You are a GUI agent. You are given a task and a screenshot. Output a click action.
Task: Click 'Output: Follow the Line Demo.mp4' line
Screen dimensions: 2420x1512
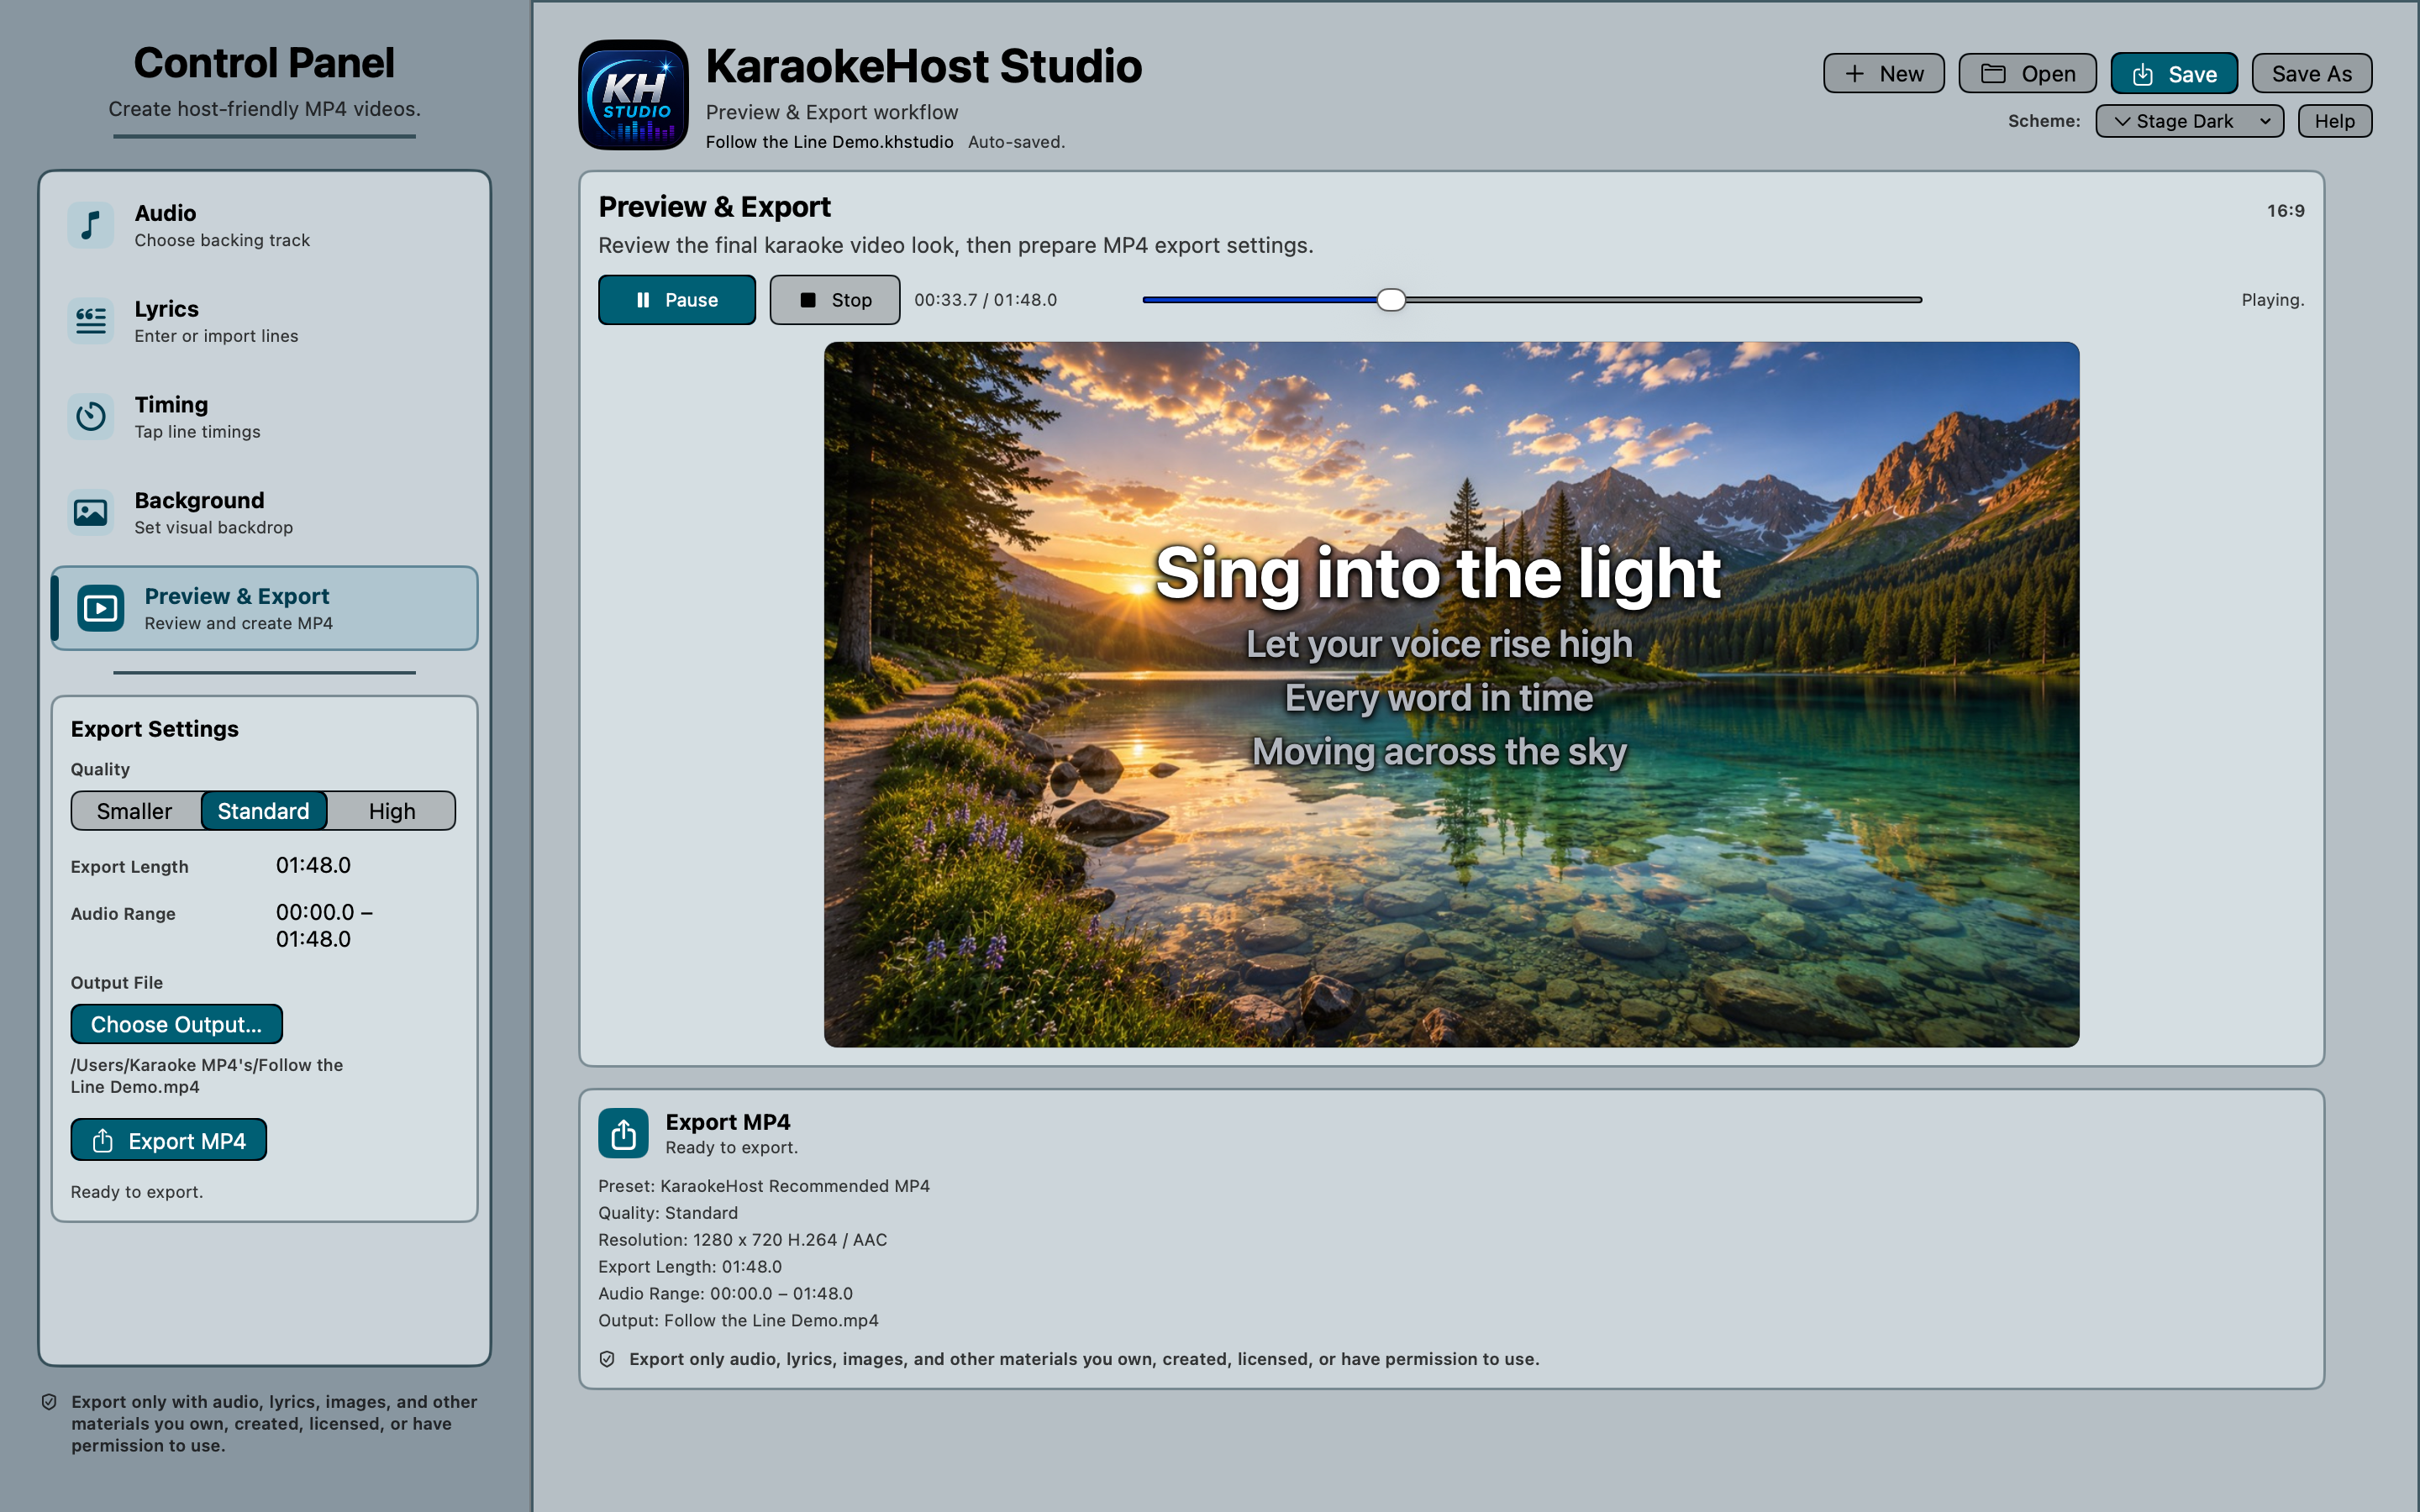[x=738, y=1320]
